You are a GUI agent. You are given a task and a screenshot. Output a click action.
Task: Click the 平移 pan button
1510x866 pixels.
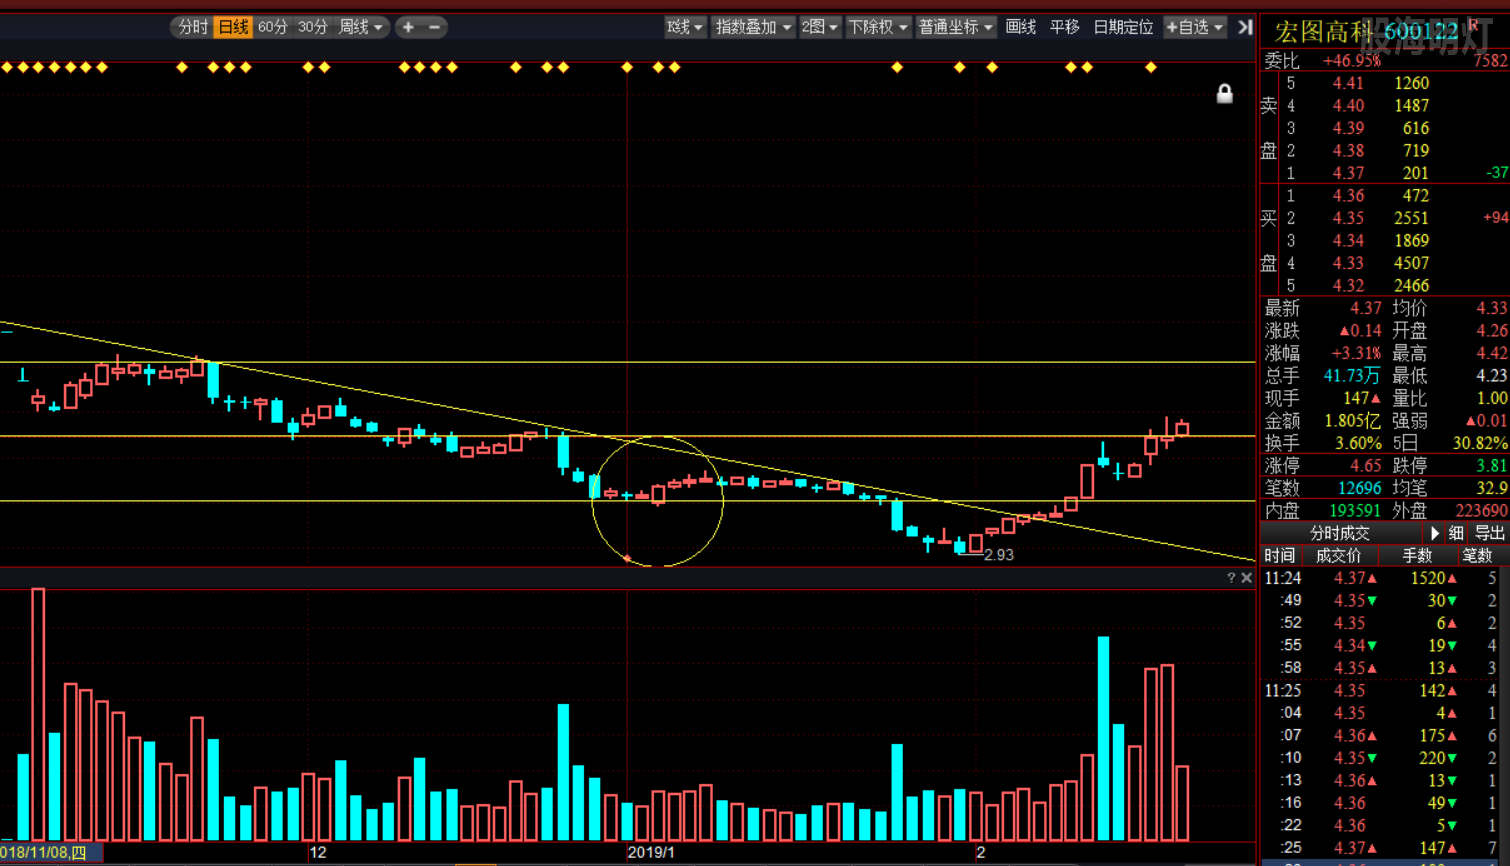pos(1065,27)
